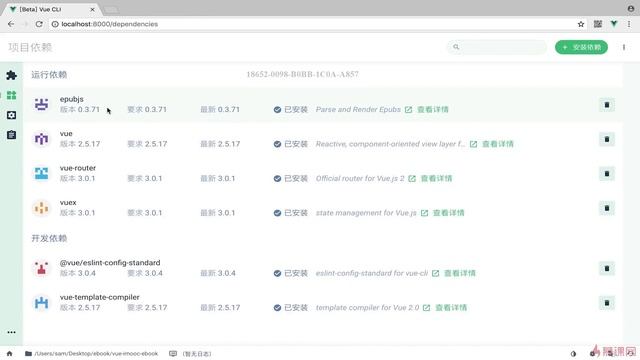Open Chrome's three-dot menu
640x360 pixels.
(x=629, y=24)
